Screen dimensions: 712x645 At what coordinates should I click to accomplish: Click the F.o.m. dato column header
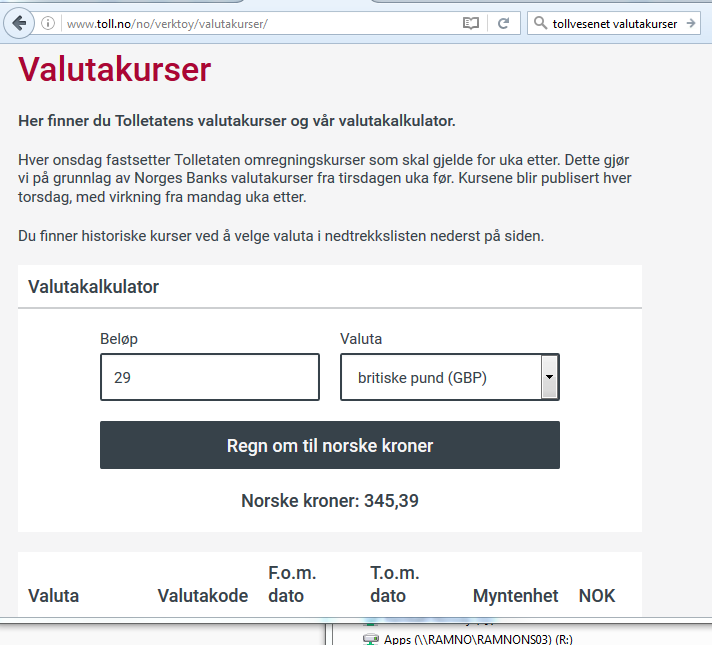292,585
